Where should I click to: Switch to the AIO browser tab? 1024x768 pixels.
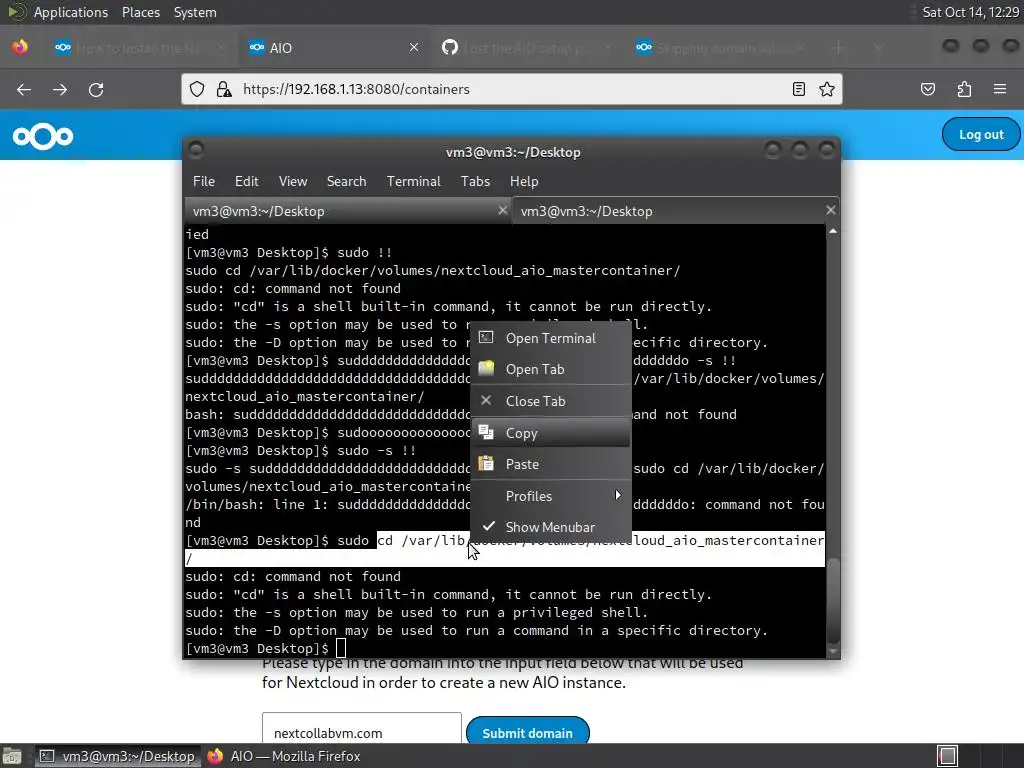click(x=333, y=47)
